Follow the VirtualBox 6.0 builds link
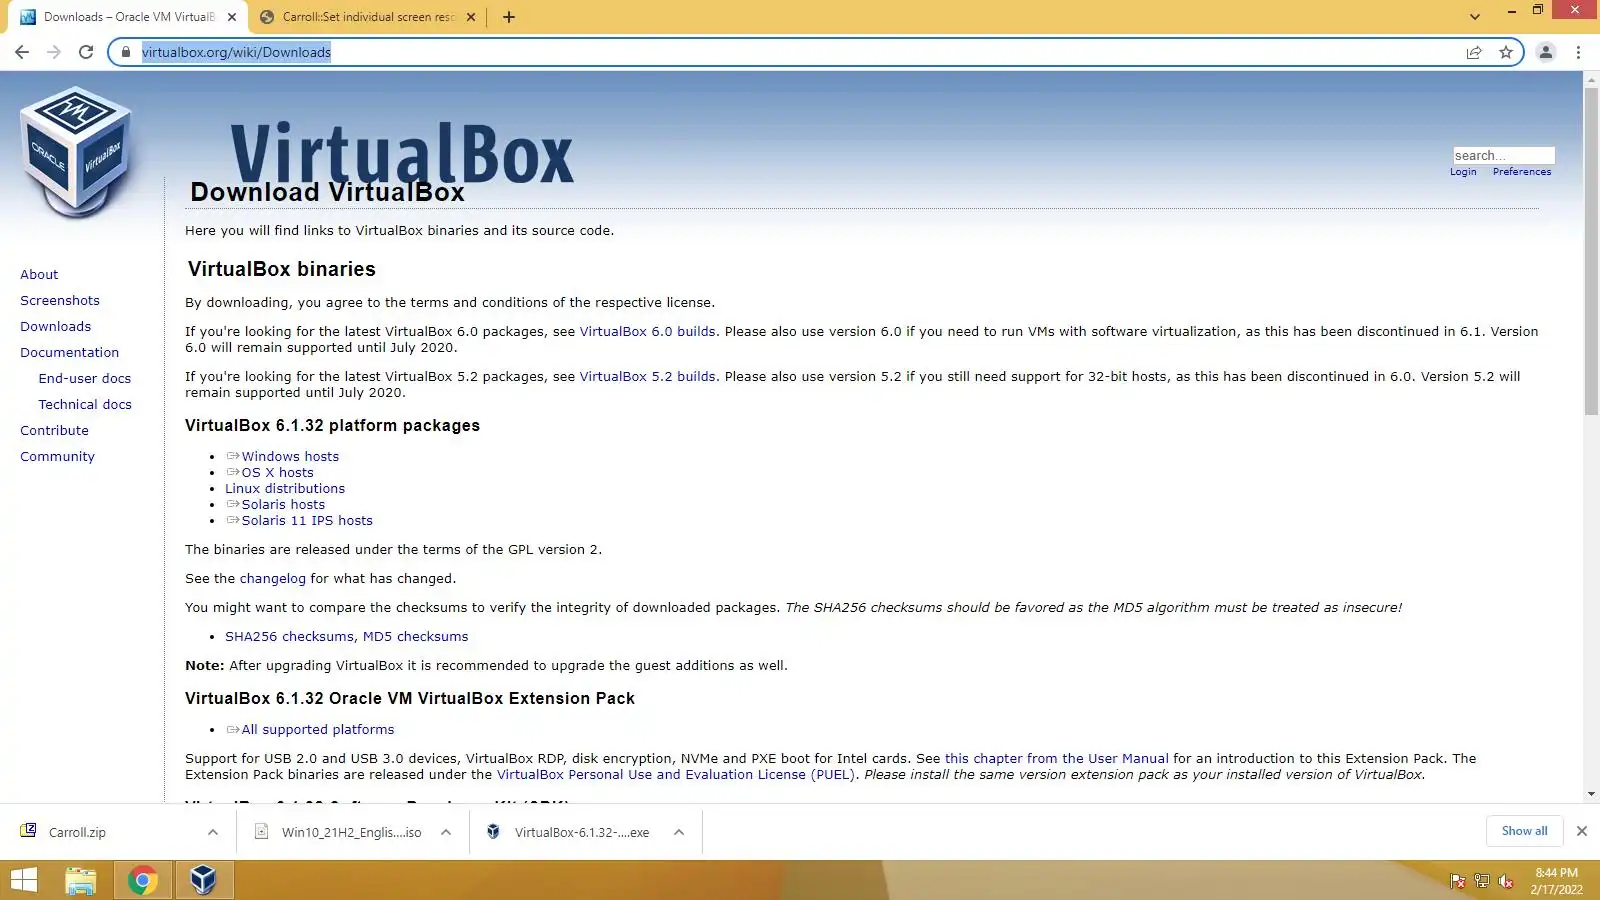This screenshot has height=900, width=1600. click(648, 331)
